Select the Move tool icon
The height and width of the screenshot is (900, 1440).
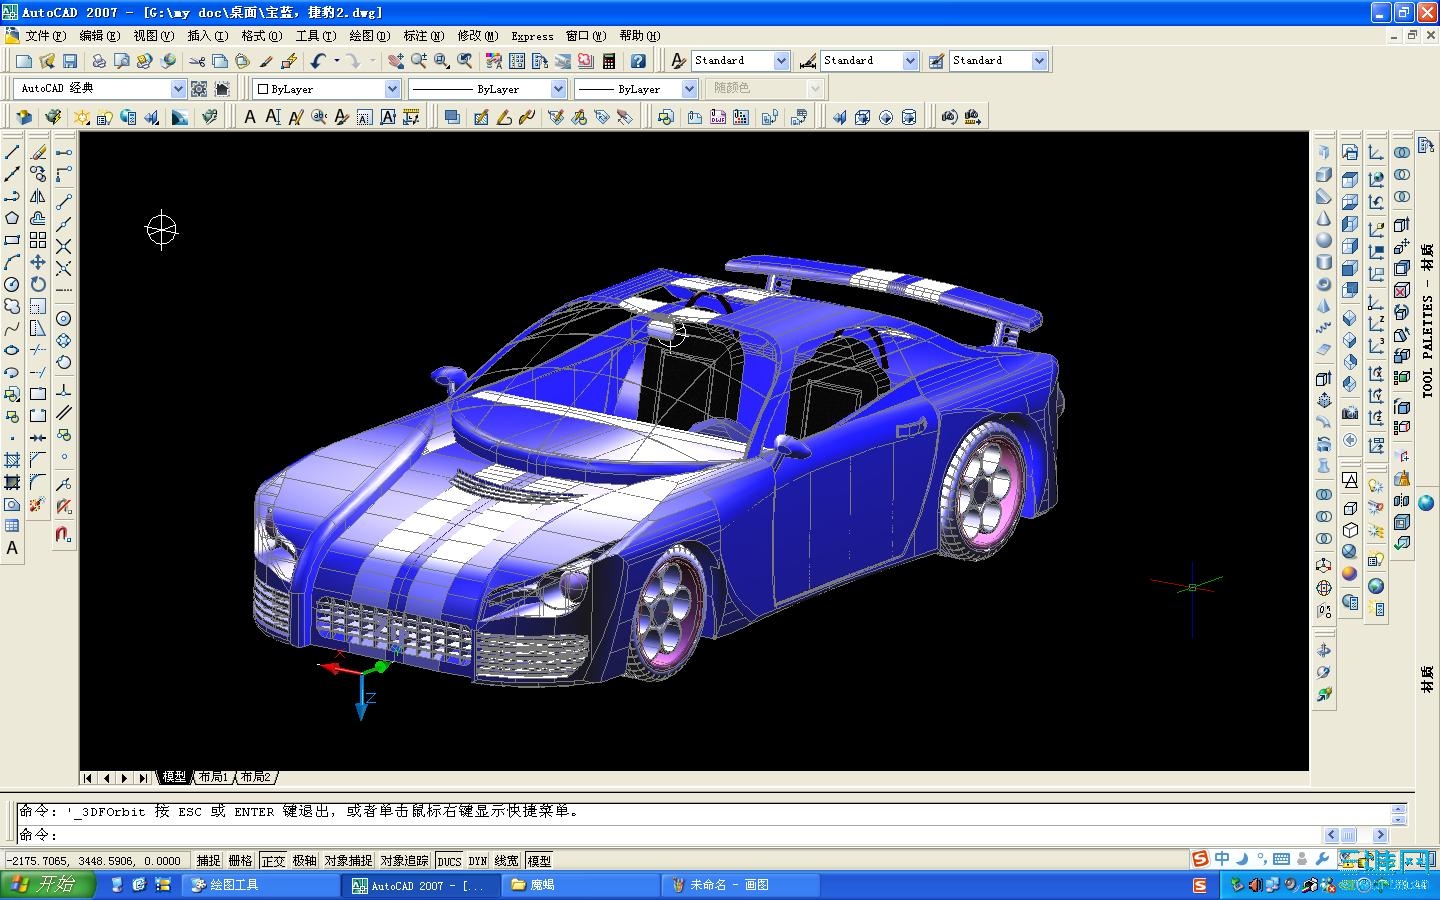[38, 262]
